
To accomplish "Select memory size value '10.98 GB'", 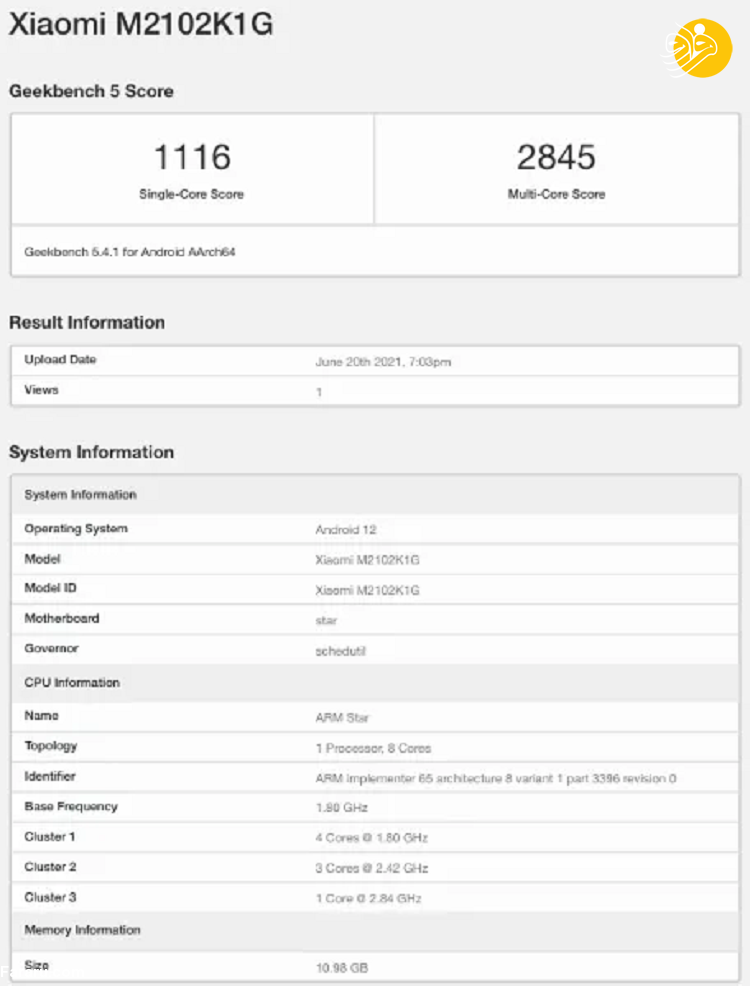I will (341, 968).
